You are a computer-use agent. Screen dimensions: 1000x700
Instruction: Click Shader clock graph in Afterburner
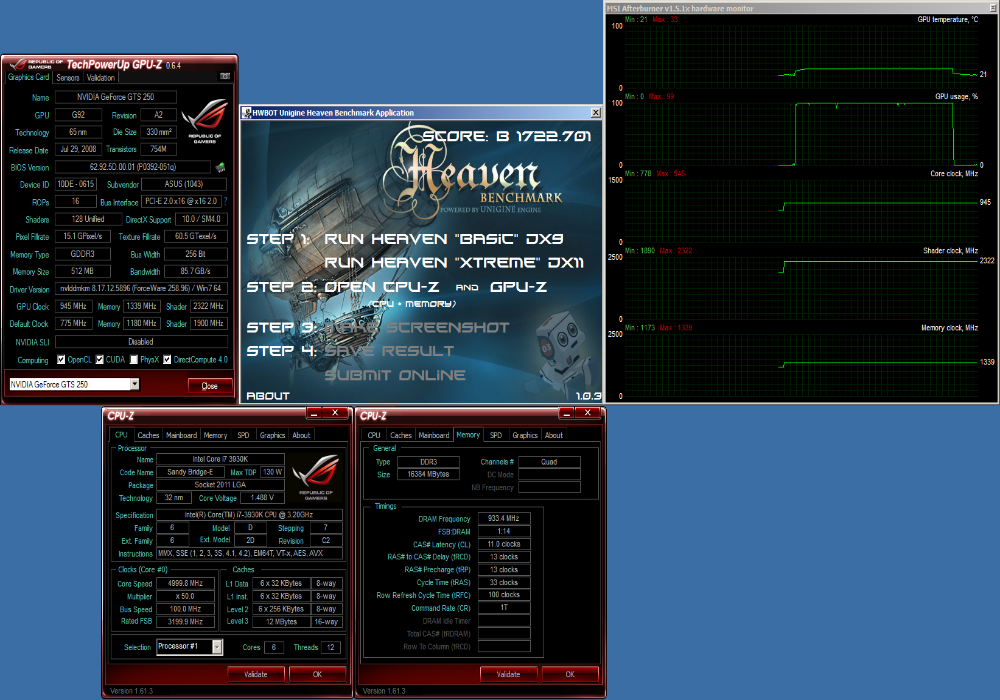tap(801, 288)
